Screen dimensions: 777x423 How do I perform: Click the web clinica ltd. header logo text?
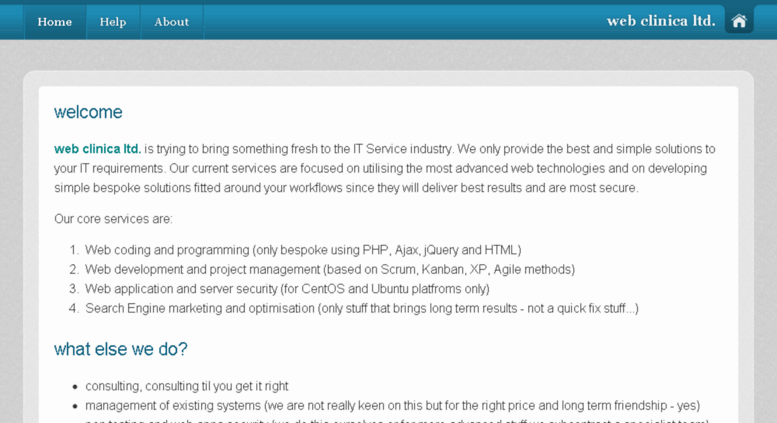tap(661, 21)
